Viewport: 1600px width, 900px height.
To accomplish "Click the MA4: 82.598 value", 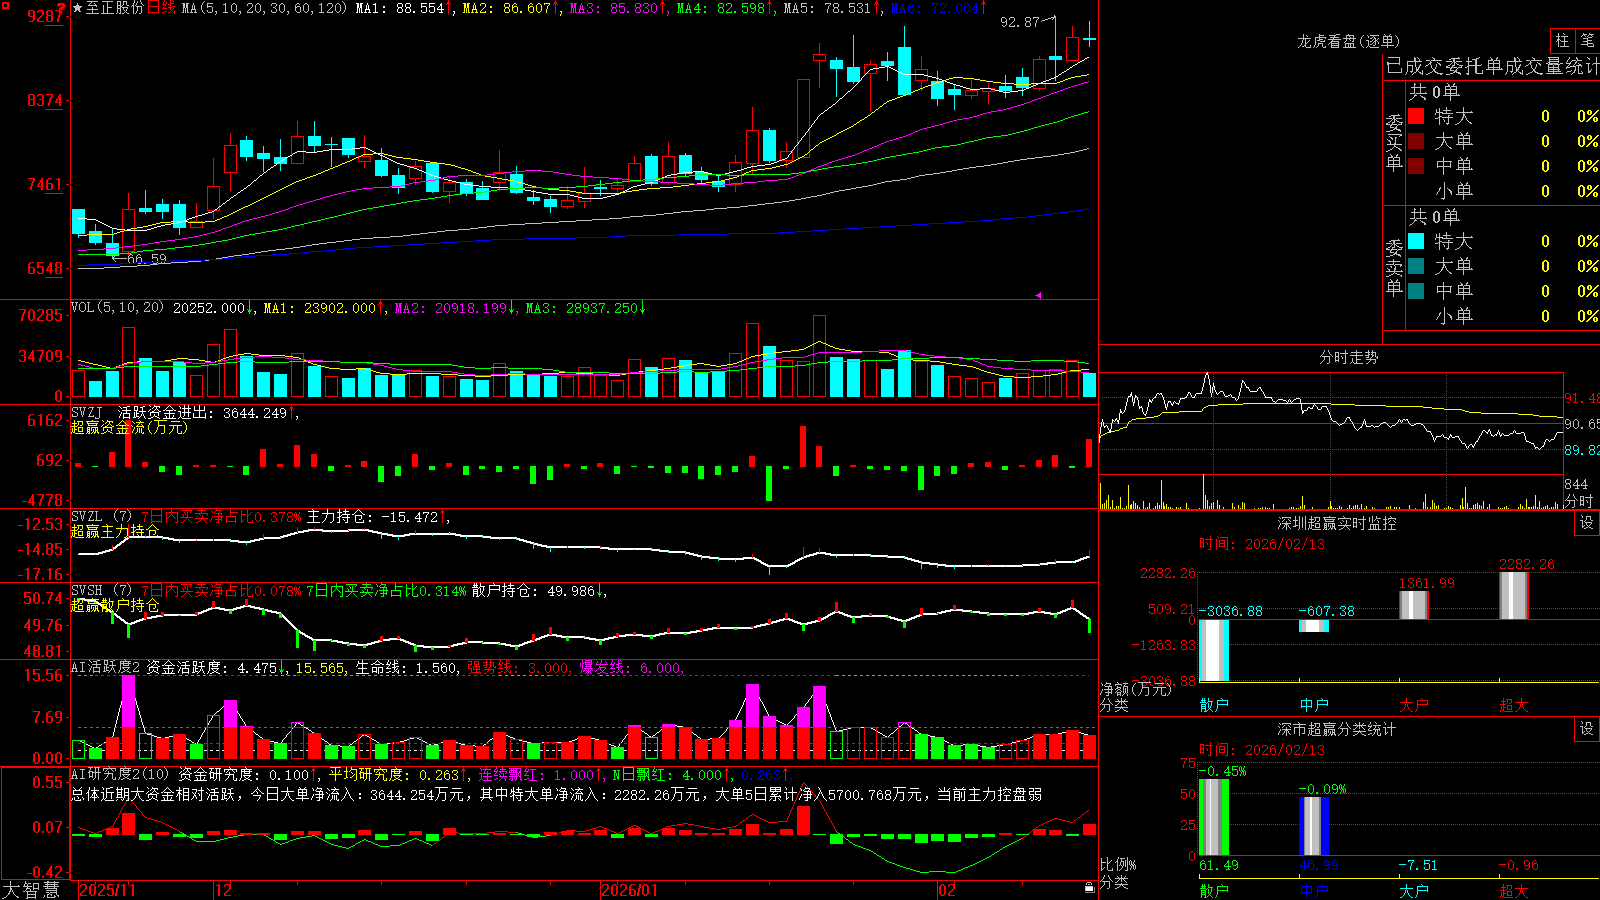I will pos(725,8).
